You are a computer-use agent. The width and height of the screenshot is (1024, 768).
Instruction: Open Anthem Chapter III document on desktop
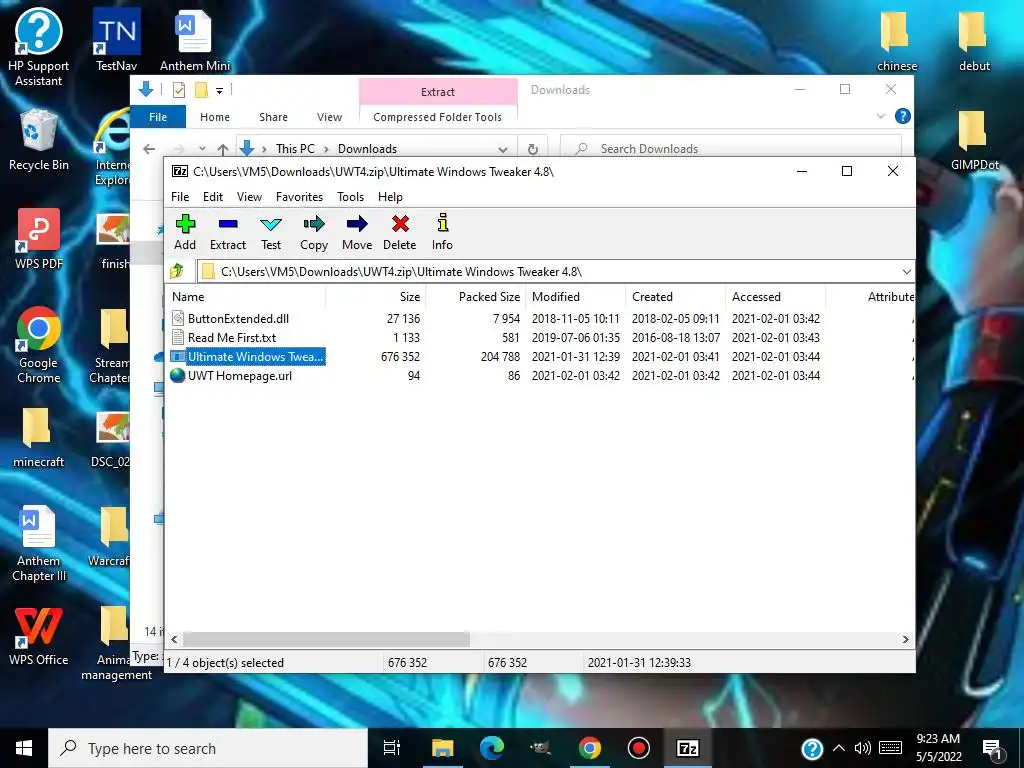pos(38,543)
